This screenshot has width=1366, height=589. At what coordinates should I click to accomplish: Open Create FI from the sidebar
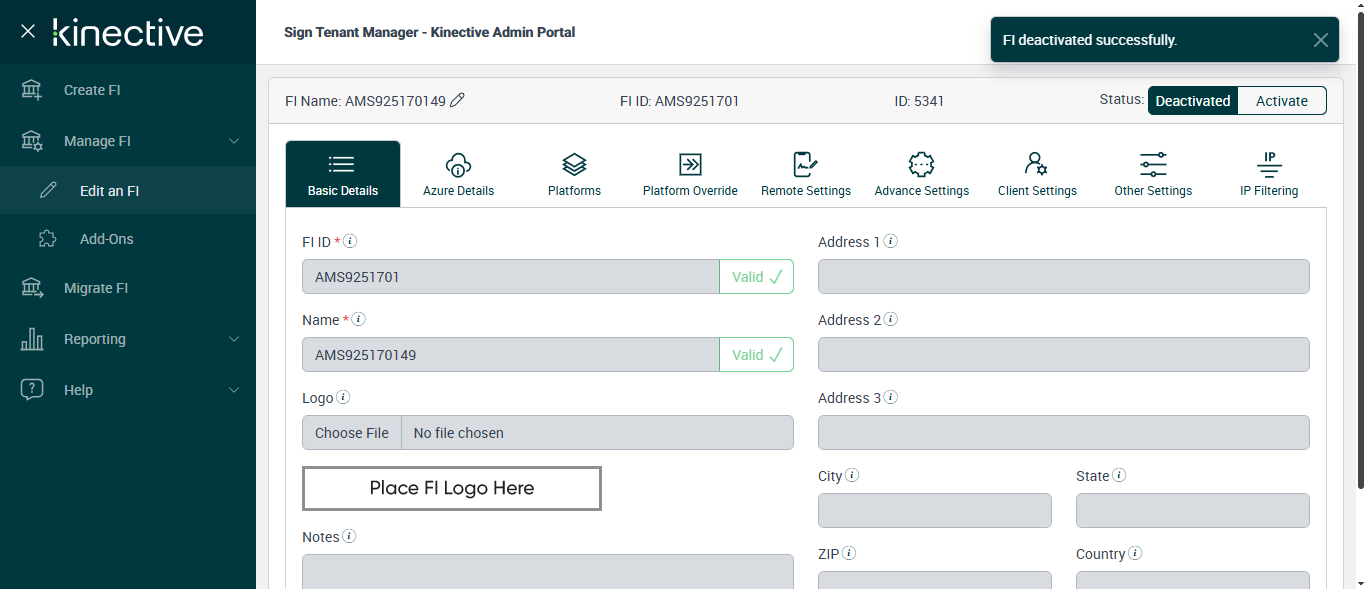[x=92, y=90]
